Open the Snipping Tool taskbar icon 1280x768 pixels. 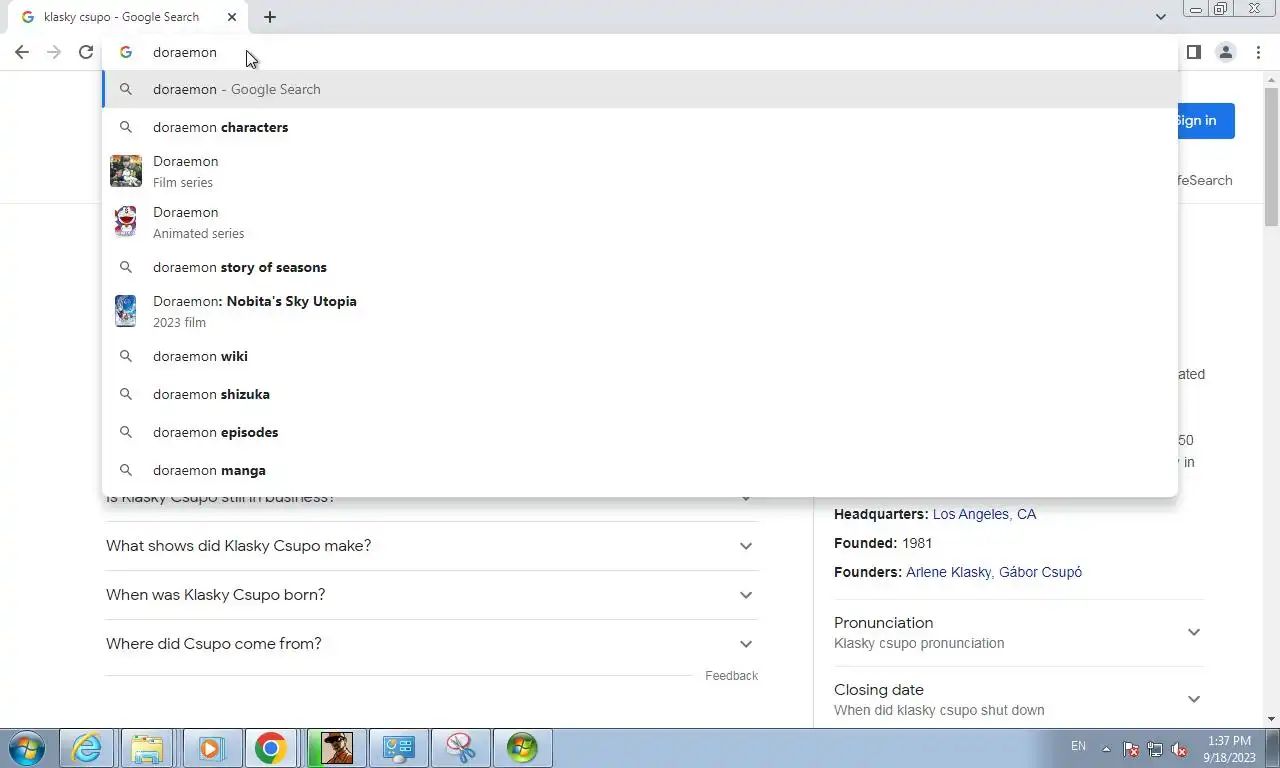(460, 748)
